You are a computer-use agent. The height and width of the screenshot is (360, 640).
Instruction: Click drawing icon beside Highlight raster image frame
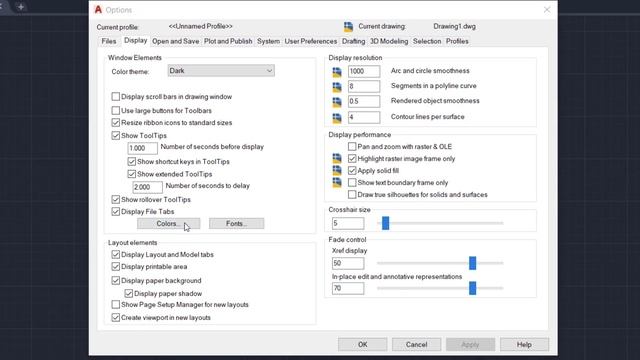tap(337, 158)
